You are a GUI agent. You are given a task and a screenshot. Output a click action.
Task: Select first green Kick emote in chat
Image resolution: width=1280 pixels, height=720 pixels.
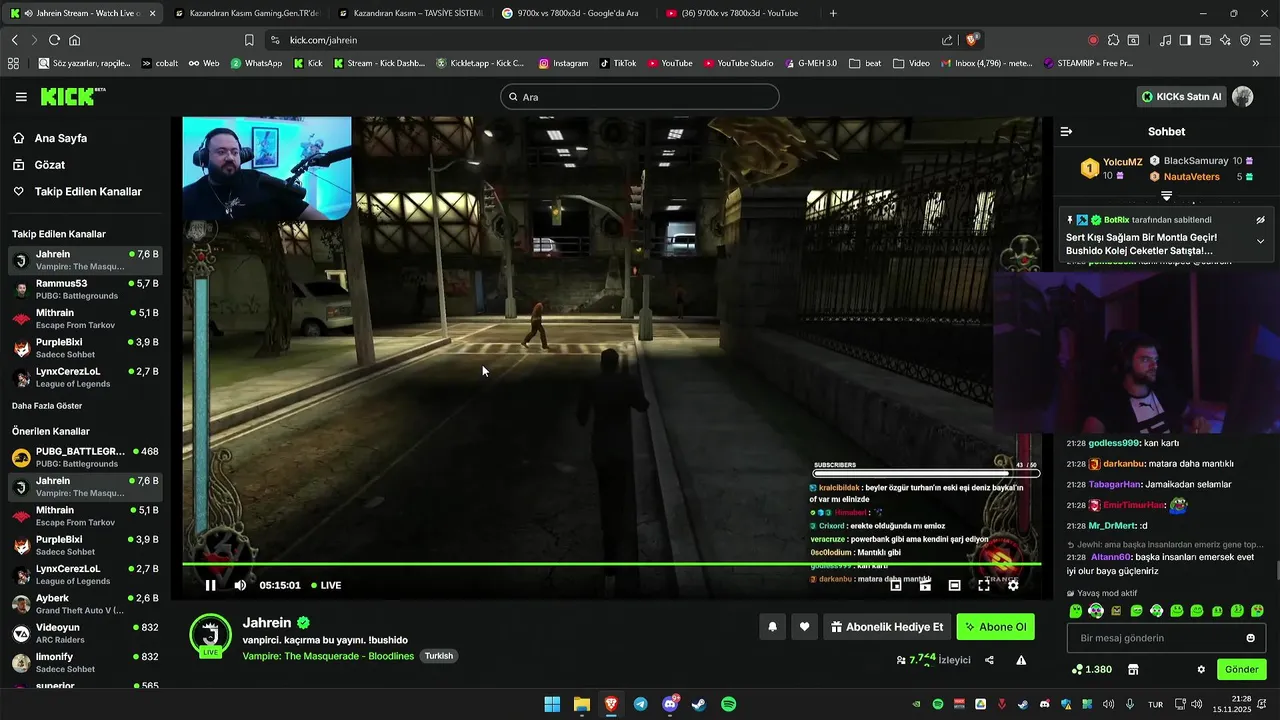pyautogui.click(x=1075, y=610)
